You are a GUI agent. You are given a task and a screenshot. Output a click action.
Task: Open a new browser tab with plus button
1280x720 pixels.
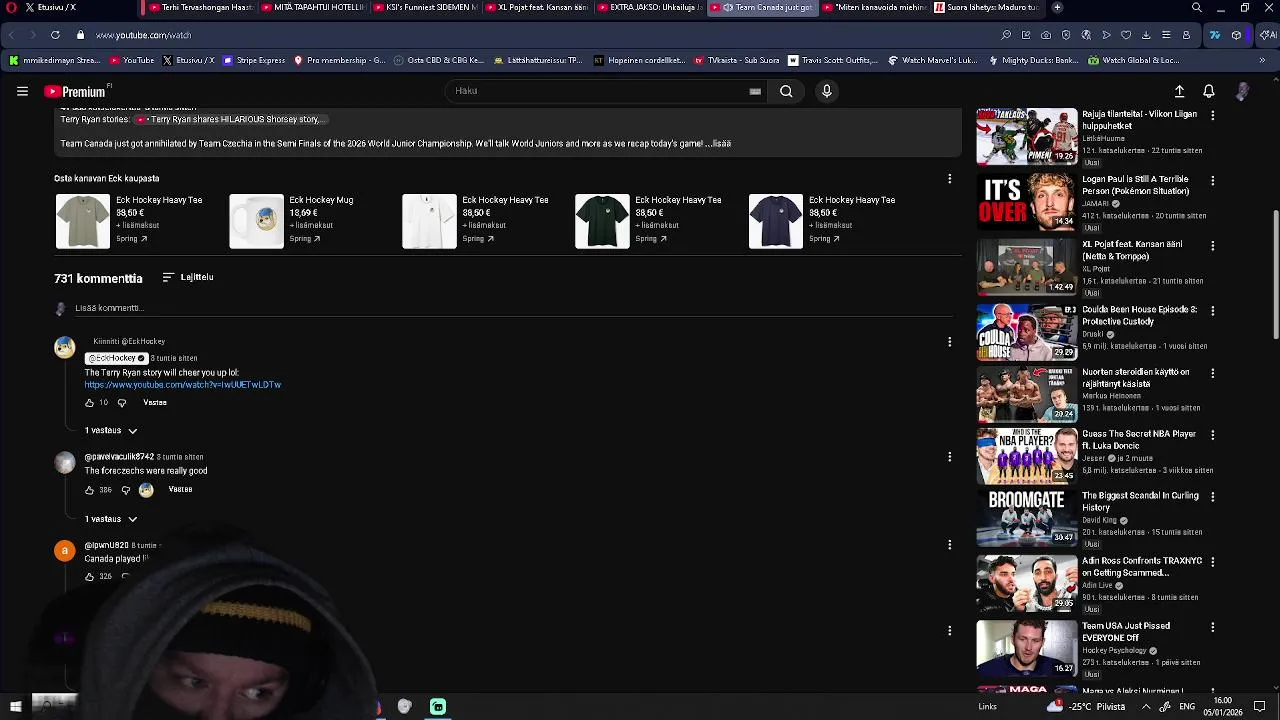click(x=1057, y=7)
